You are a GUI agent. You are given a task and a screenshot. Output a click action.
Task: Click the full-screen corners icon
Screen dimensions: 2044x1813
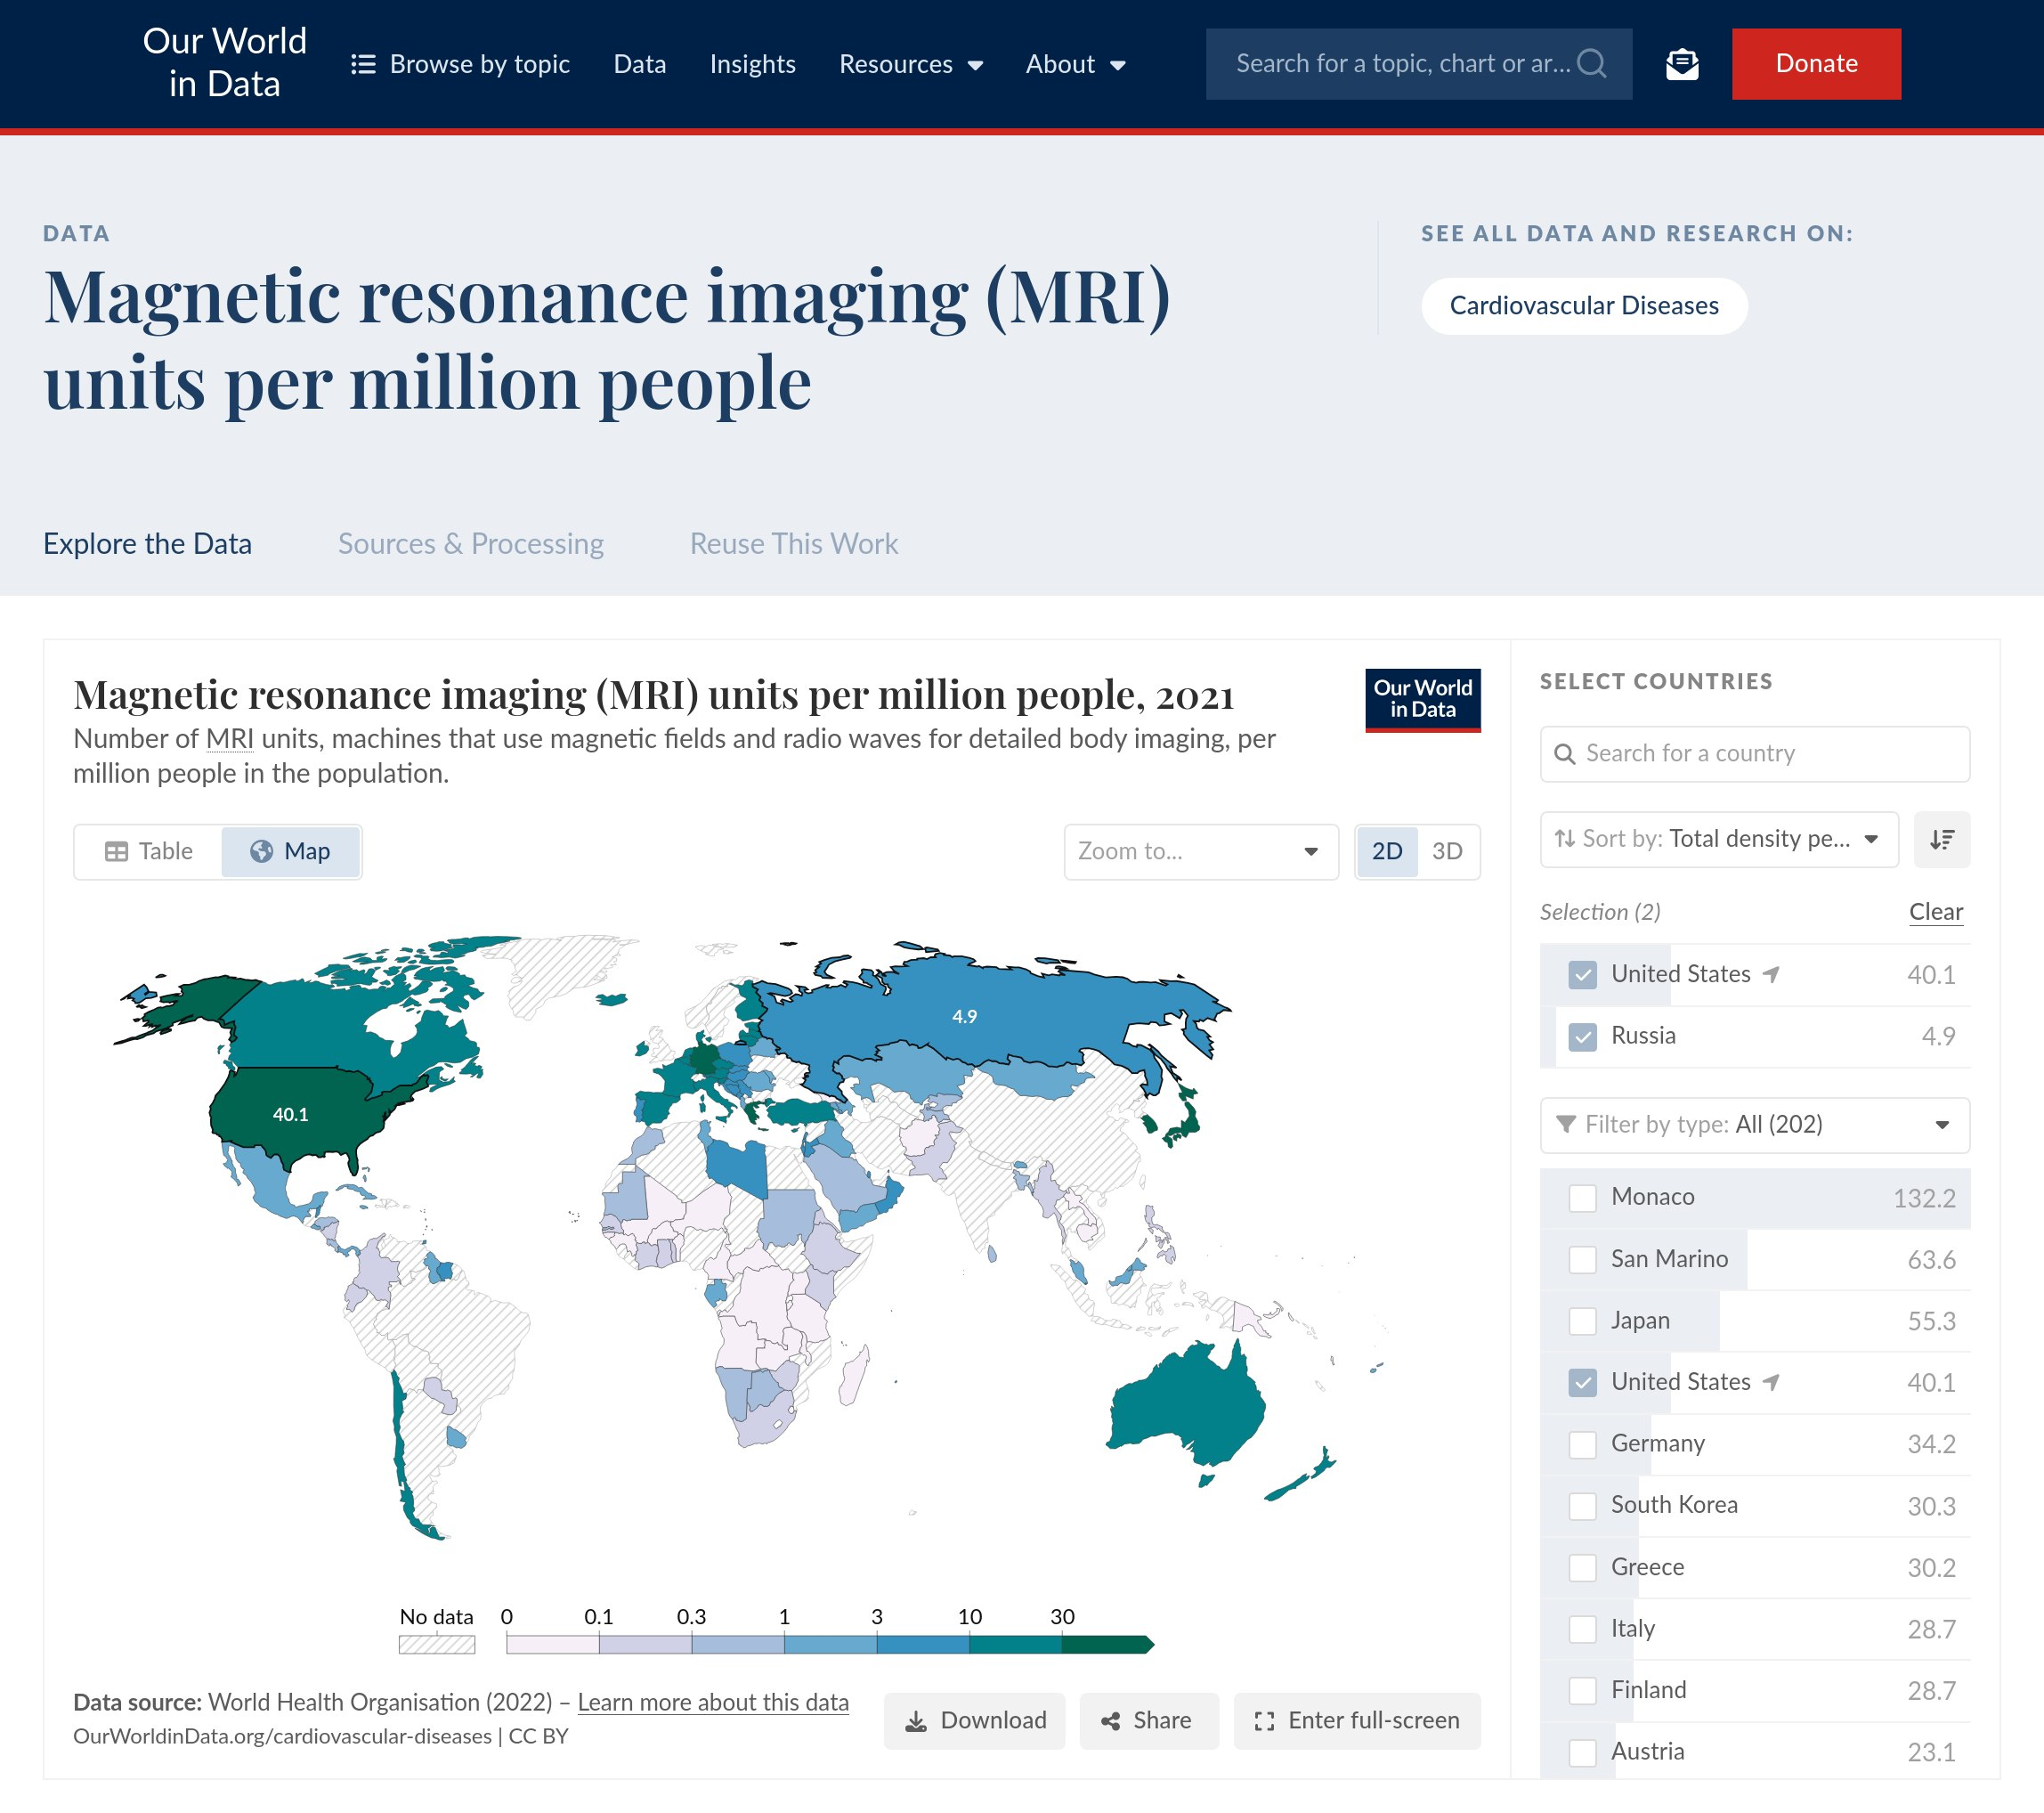tap(1264, 1721)
